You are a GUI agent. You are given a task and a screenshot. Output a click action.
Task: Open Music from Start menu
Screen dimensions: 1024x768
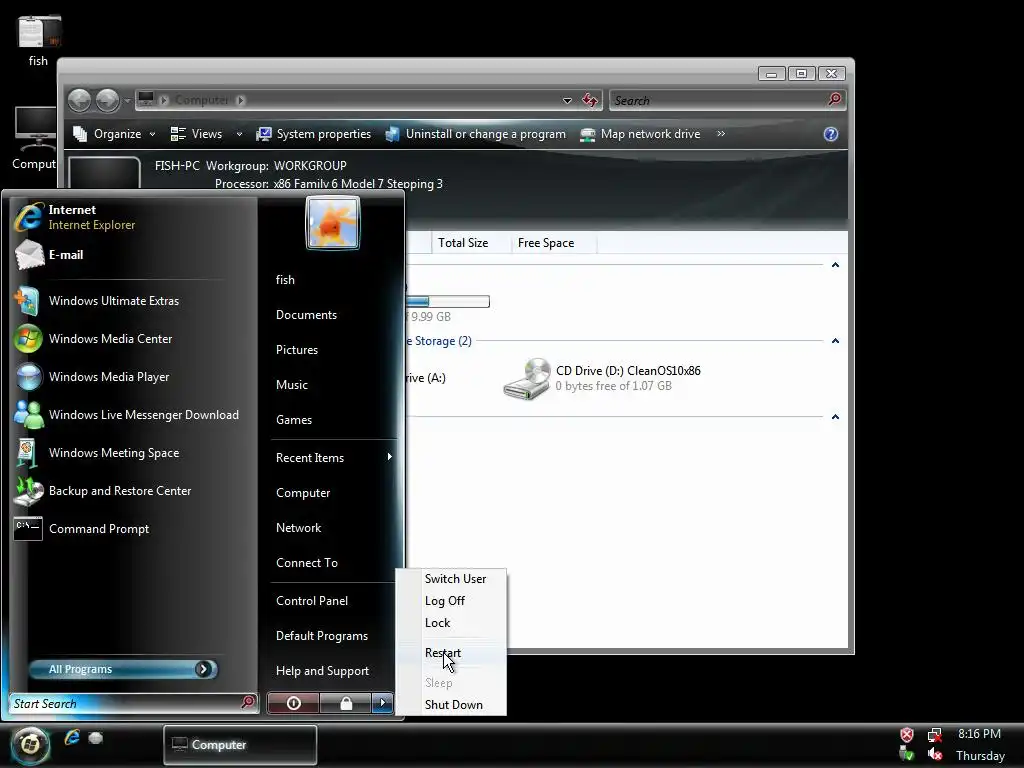[x=292, y=385]
